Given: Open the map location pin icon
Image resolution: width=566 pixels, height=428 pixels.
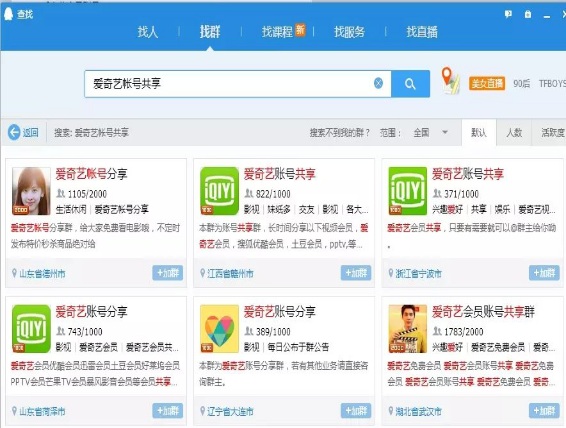Looking at the screenshot, I should tap(450, 81).
